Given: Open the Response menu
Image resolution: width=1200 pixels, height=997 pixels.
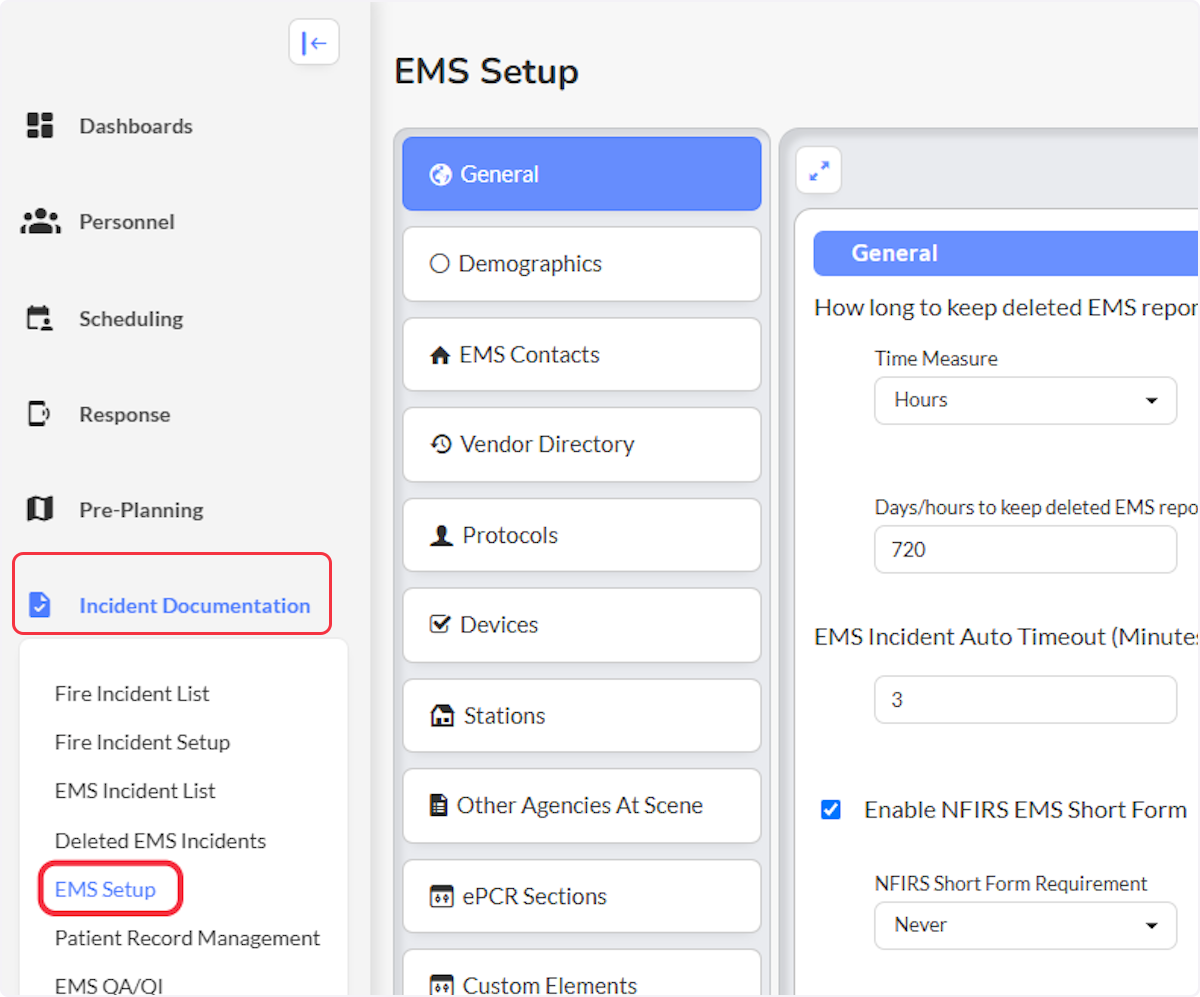Looking at the screenshot, I should pos(125,414).
